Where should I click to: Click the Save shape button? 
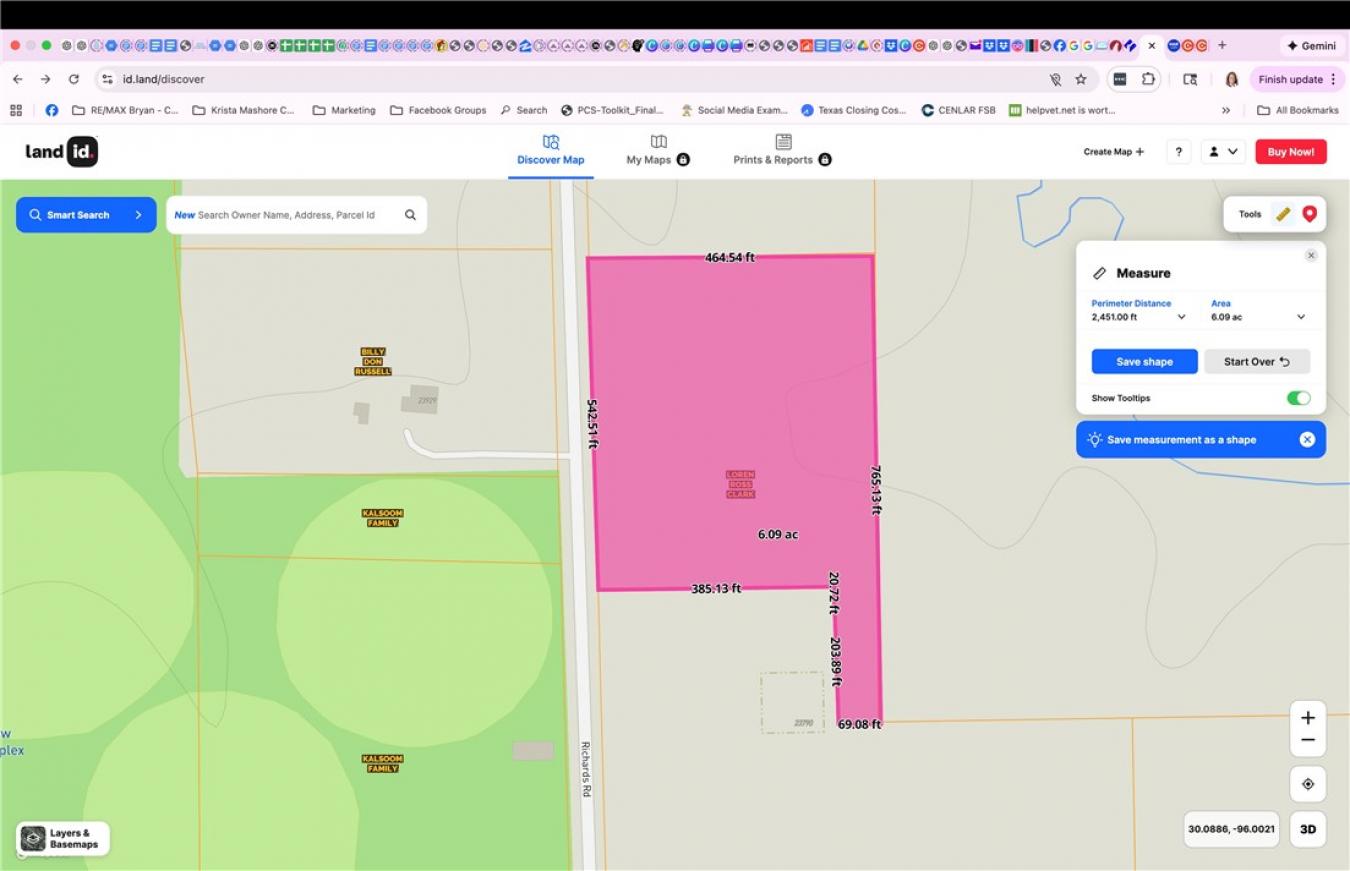(1144, 362)
